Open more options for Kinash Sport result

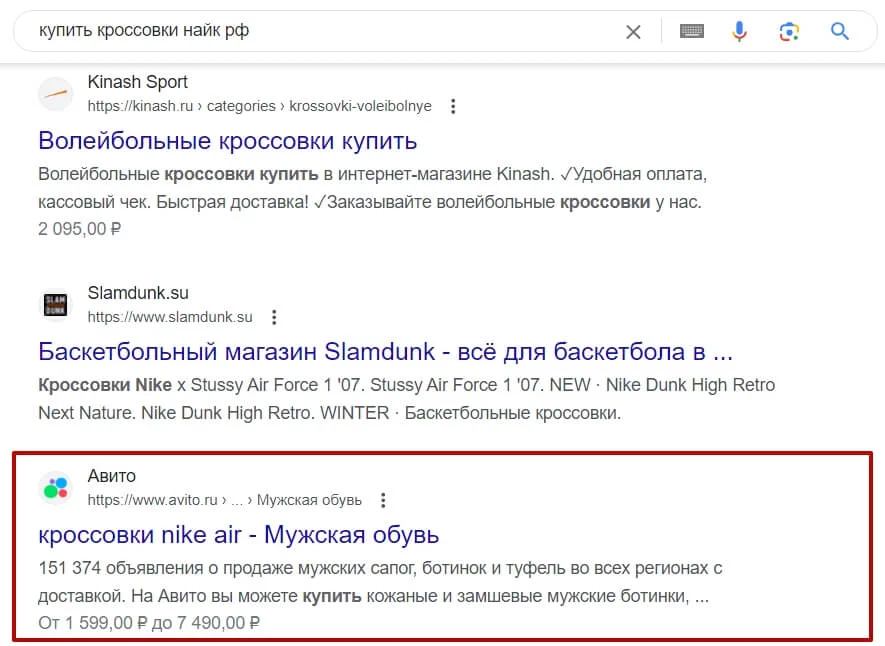coord(453,106)
